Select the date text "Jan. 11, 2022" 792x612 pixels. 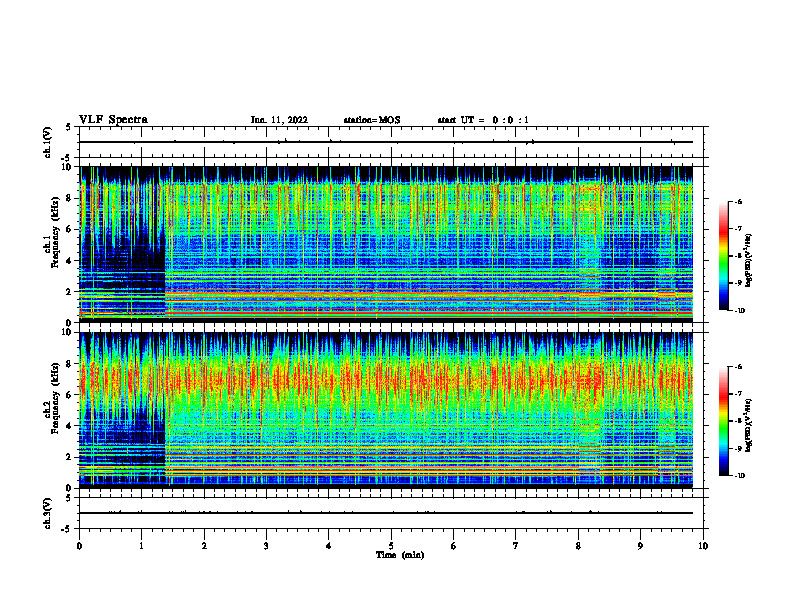point(279,120)
